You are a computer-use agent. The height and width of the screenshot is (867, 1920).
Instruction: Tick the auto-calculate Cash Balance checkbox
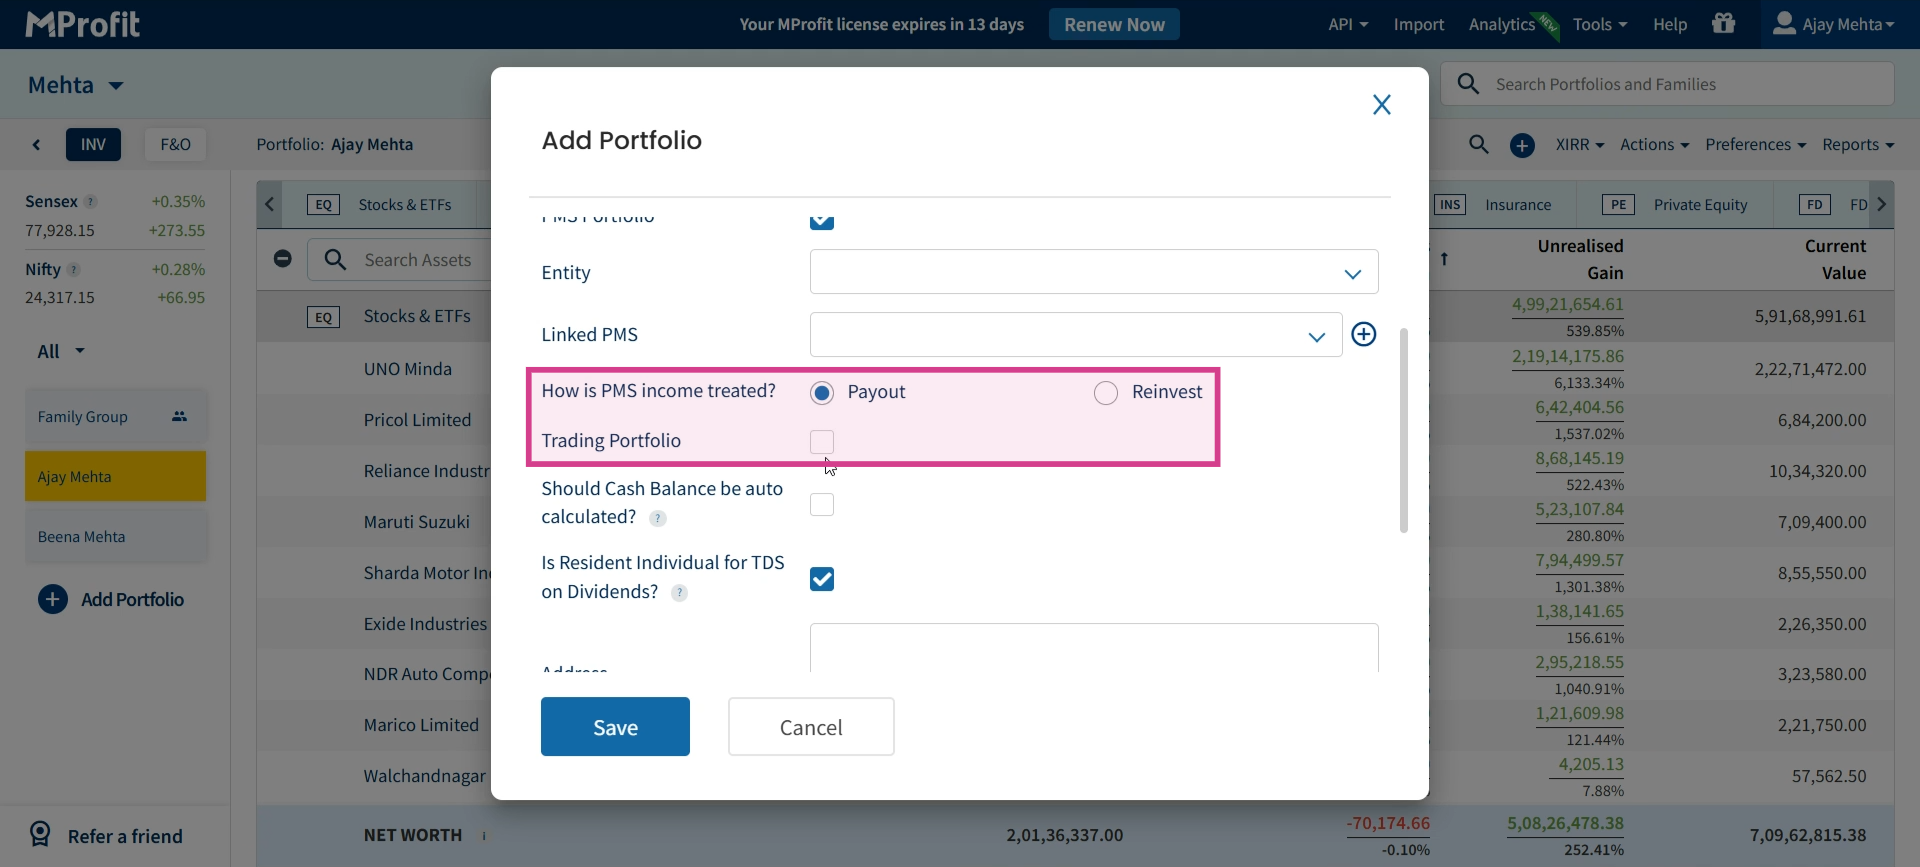822,504
